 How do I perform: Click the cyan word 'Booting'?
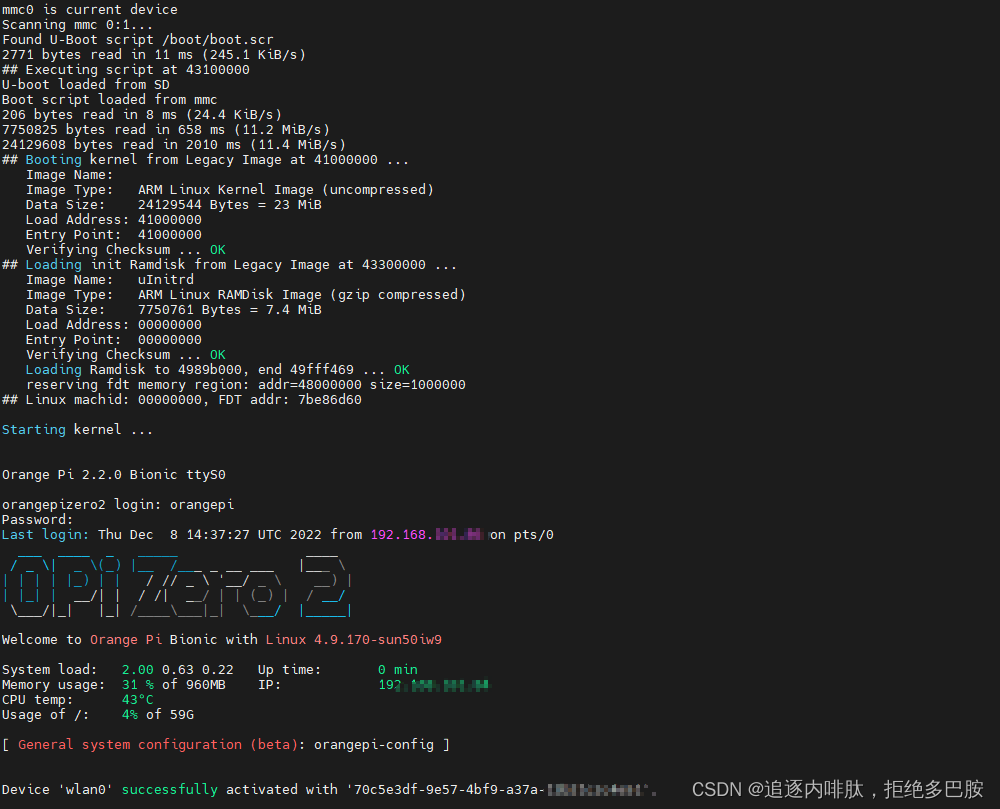tap(54, 159)
